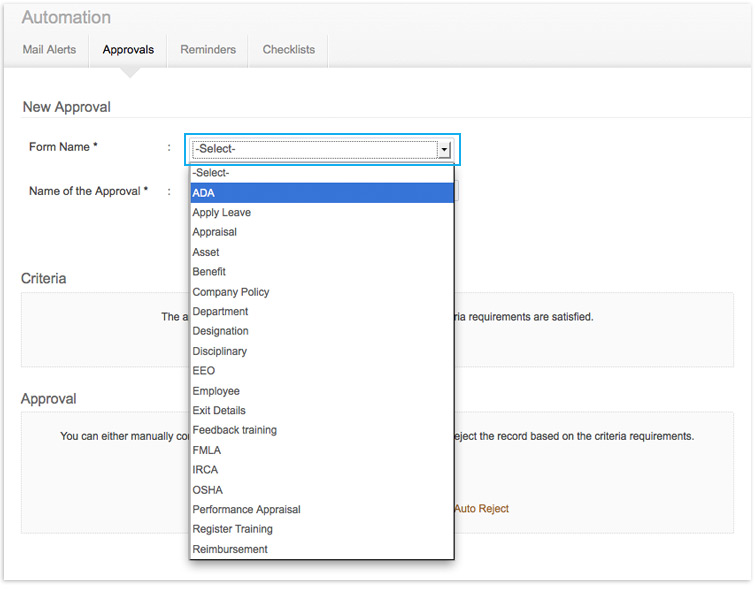Screen dimensions: 755x589
Task: Click the Auto Reject link
Action: click(481, 509)
